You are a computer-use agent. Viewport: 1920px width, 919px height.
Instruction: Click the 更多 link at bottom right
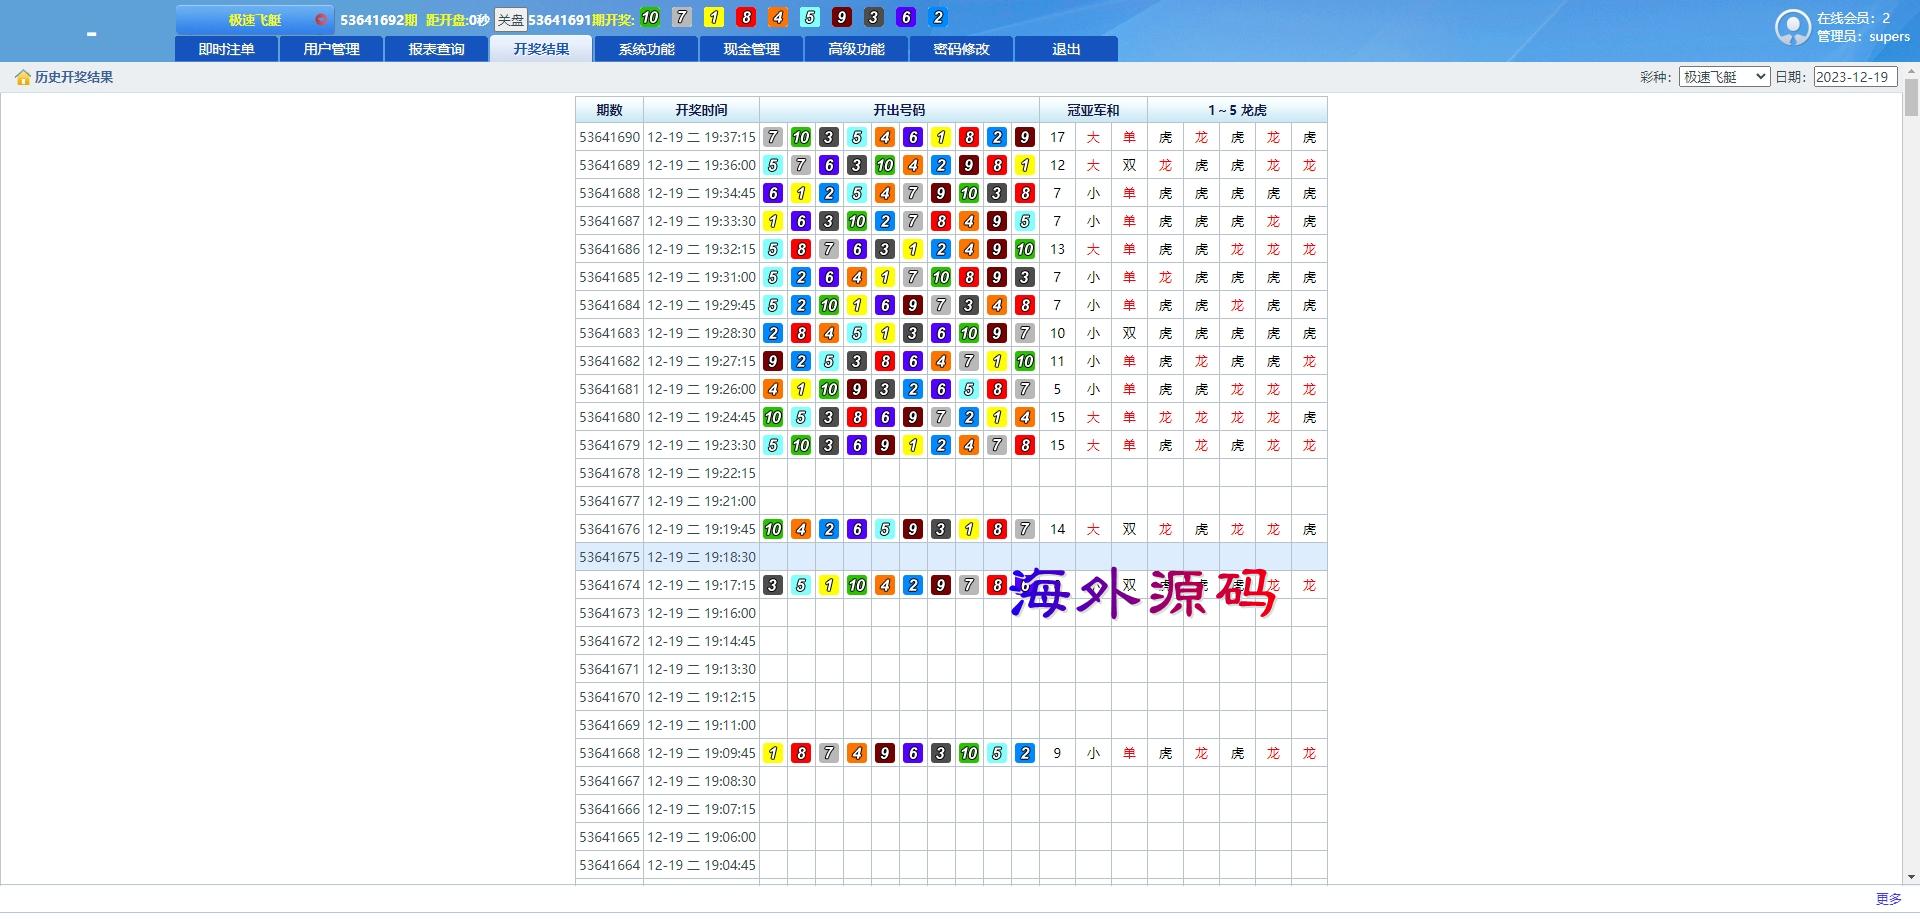(x=1888, y=899)
